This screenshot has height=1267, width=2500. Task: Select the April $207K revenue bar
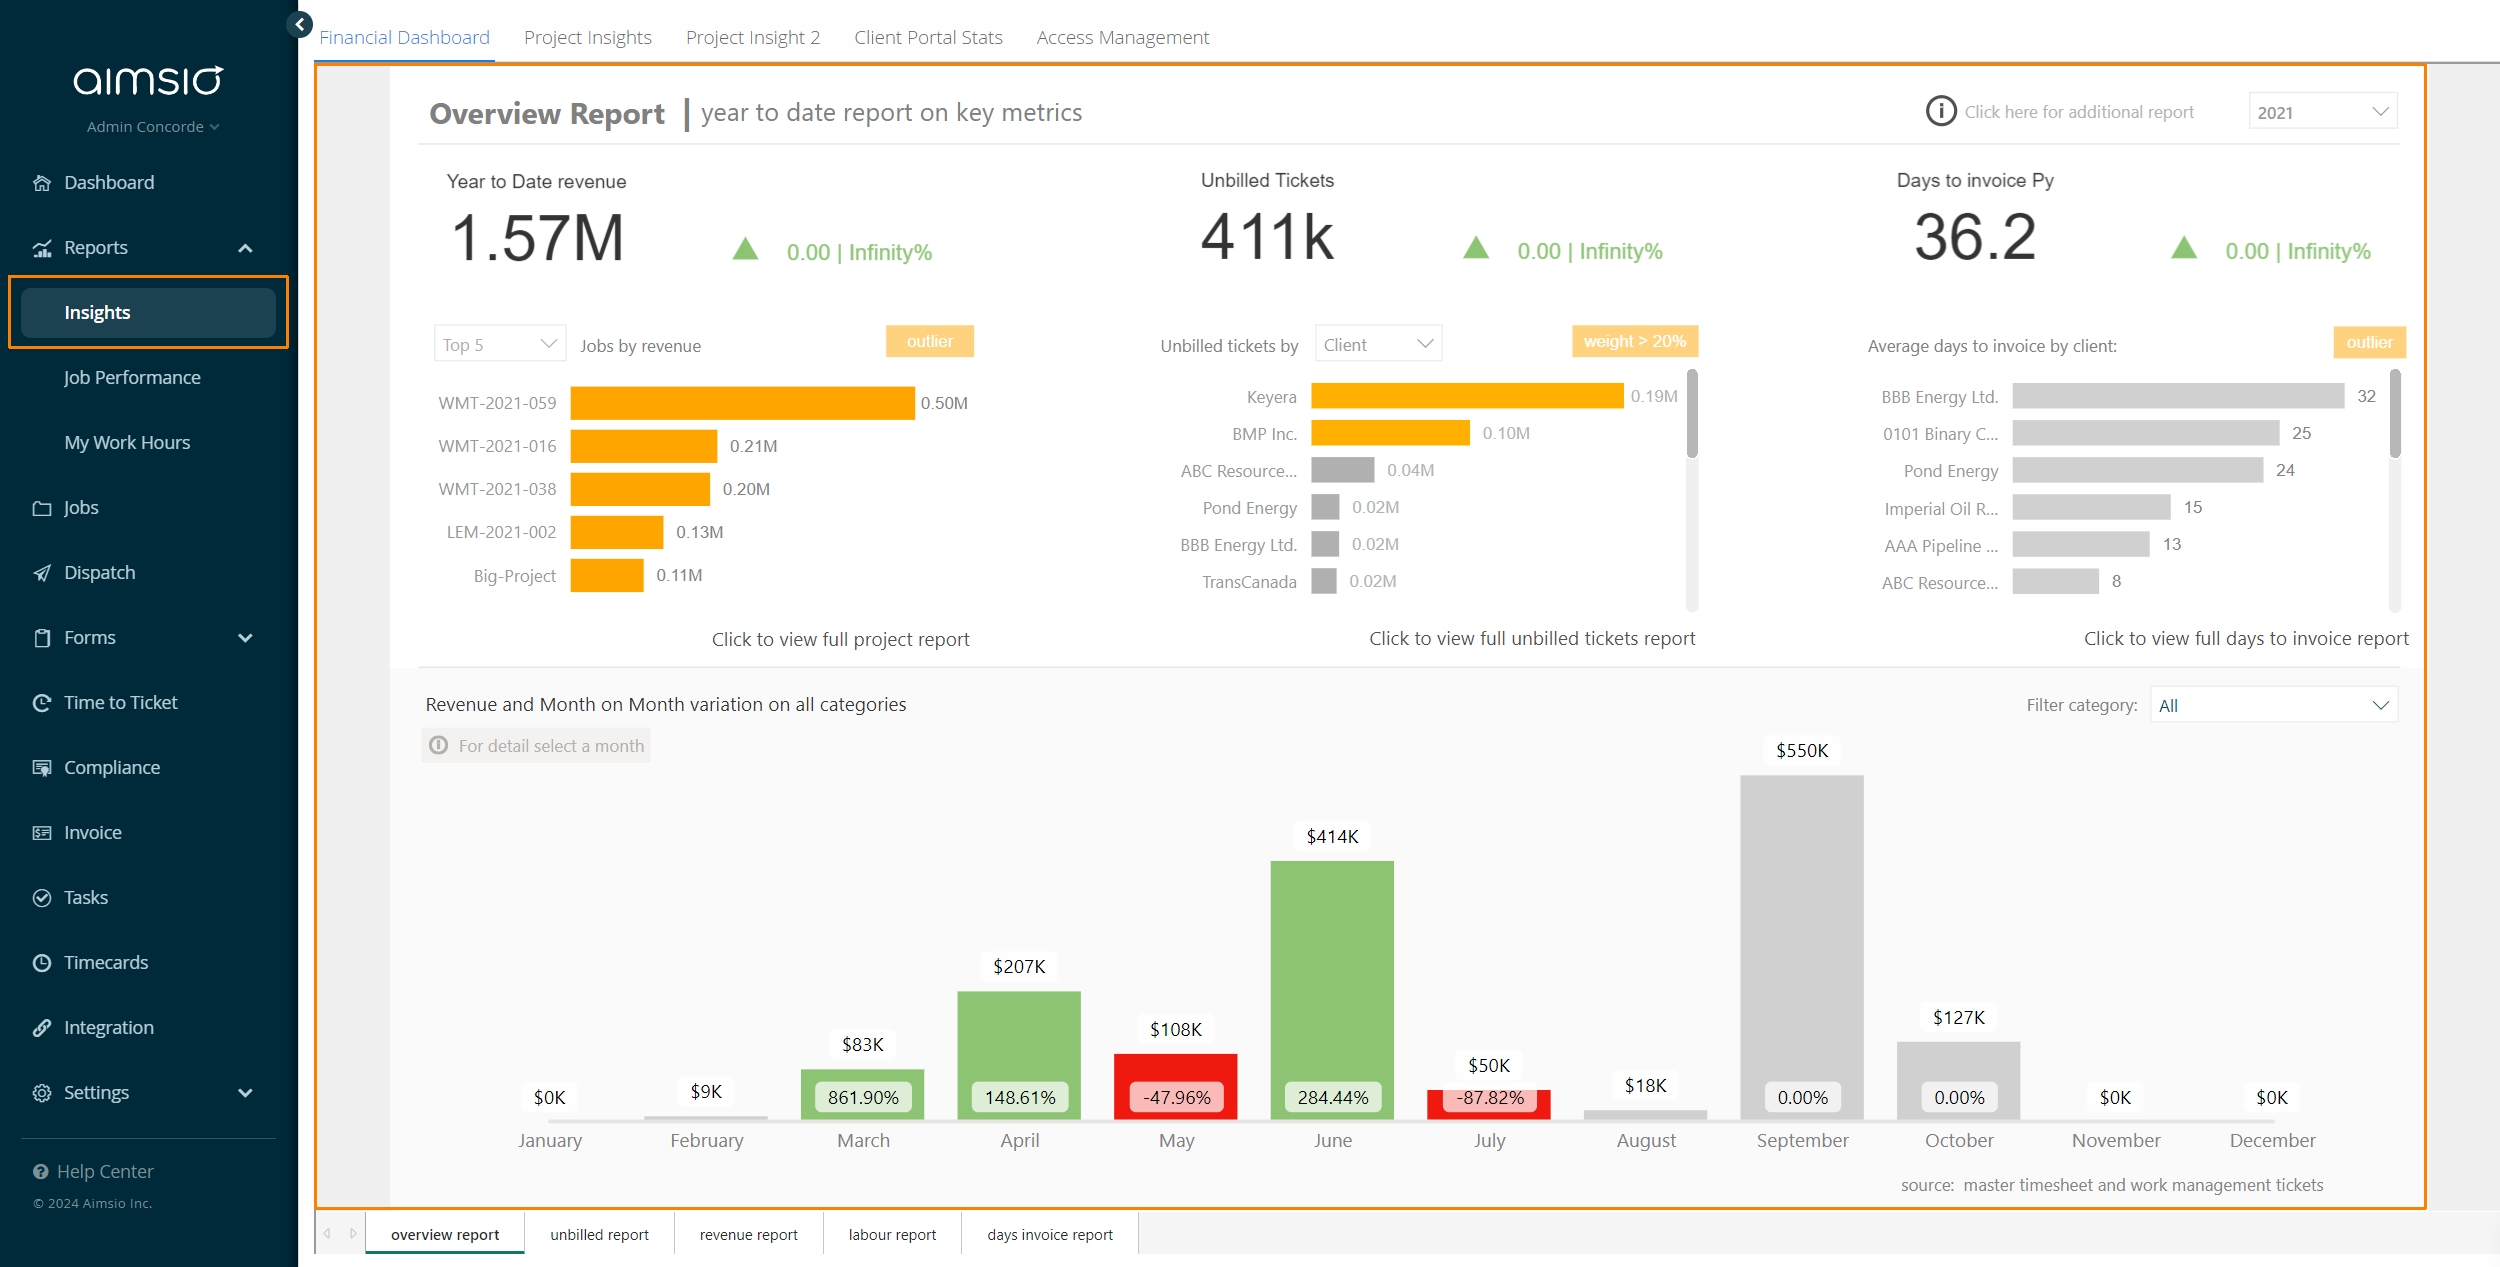coord(1019,1055)
